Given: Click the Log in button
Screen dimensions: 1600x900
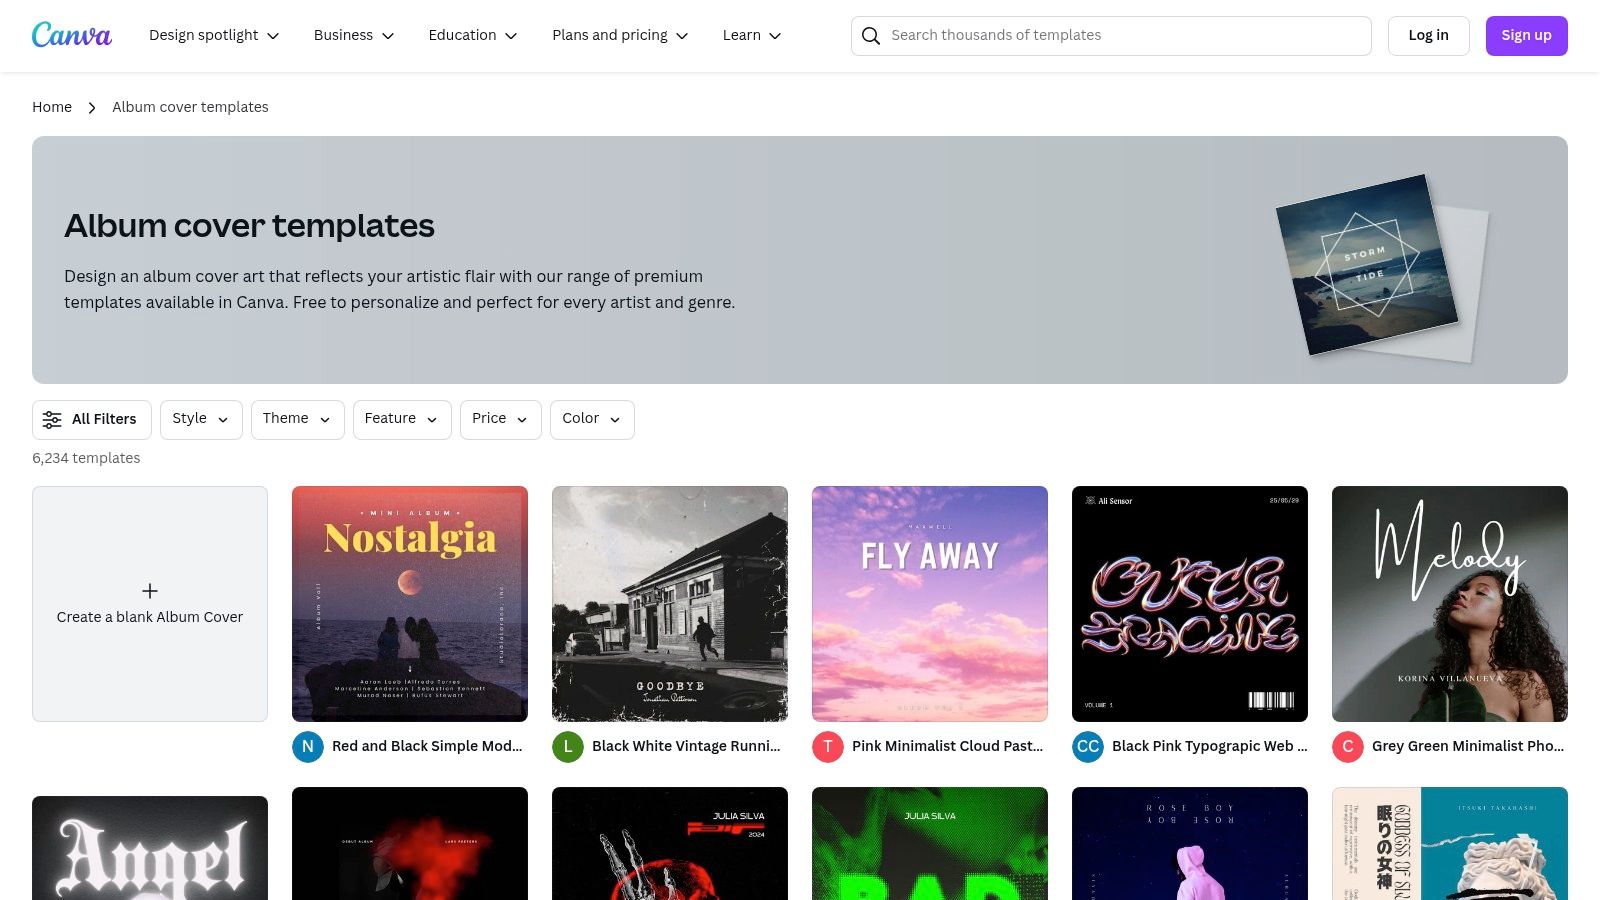Looking at the screenshot, I should 1428,36.
